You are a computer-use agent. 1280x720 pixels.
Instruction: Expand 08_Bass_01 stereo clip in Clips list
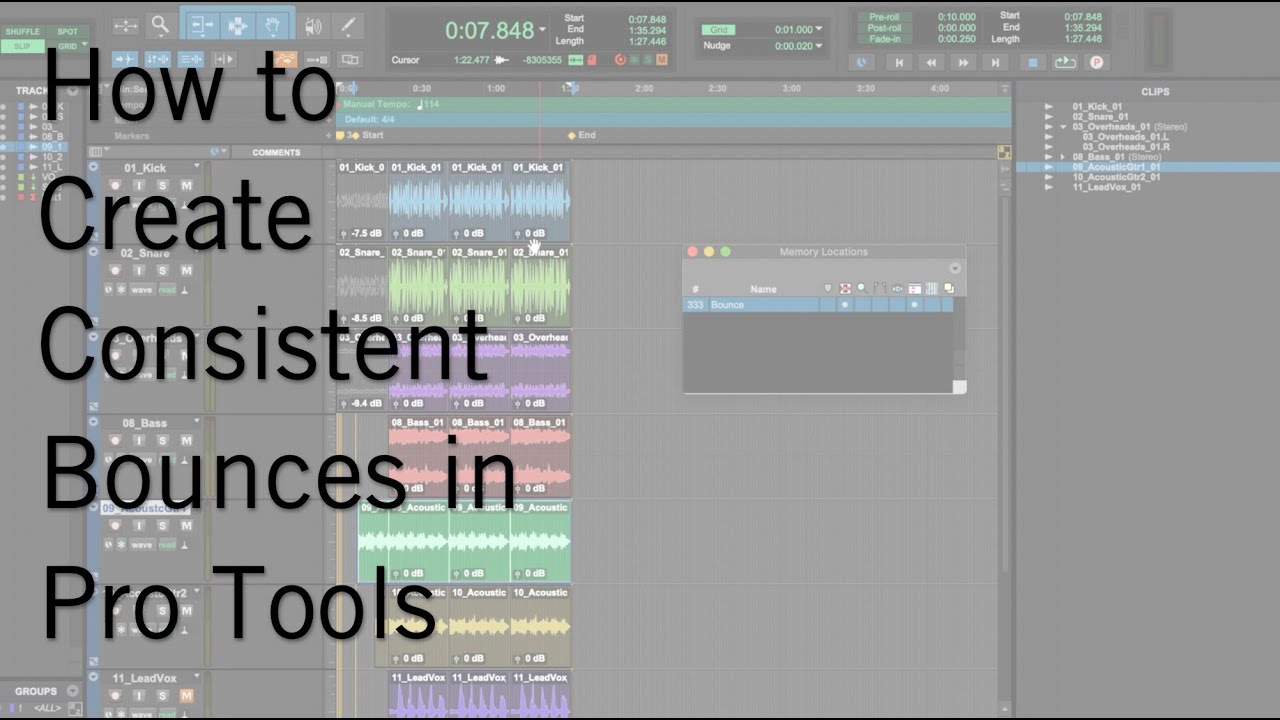(1063, 157)
